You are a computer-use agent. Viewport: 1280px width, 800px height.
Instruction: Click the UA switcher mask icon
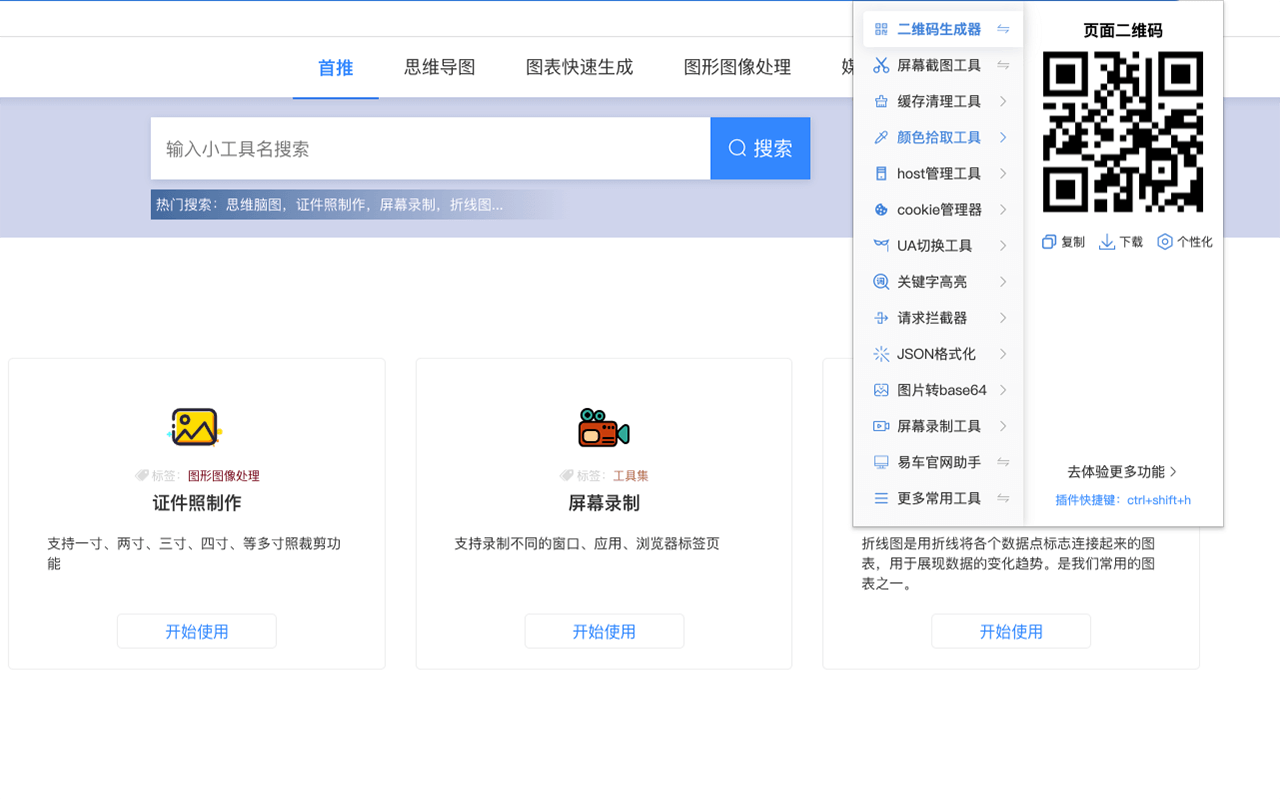(881, 245)
